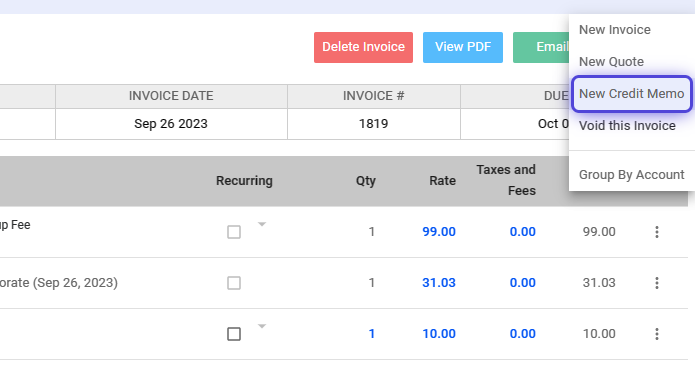The width and height of the screenshot is (695, 377).
Task: Edit the 99.00 rate value
Action: coord(439,232)
